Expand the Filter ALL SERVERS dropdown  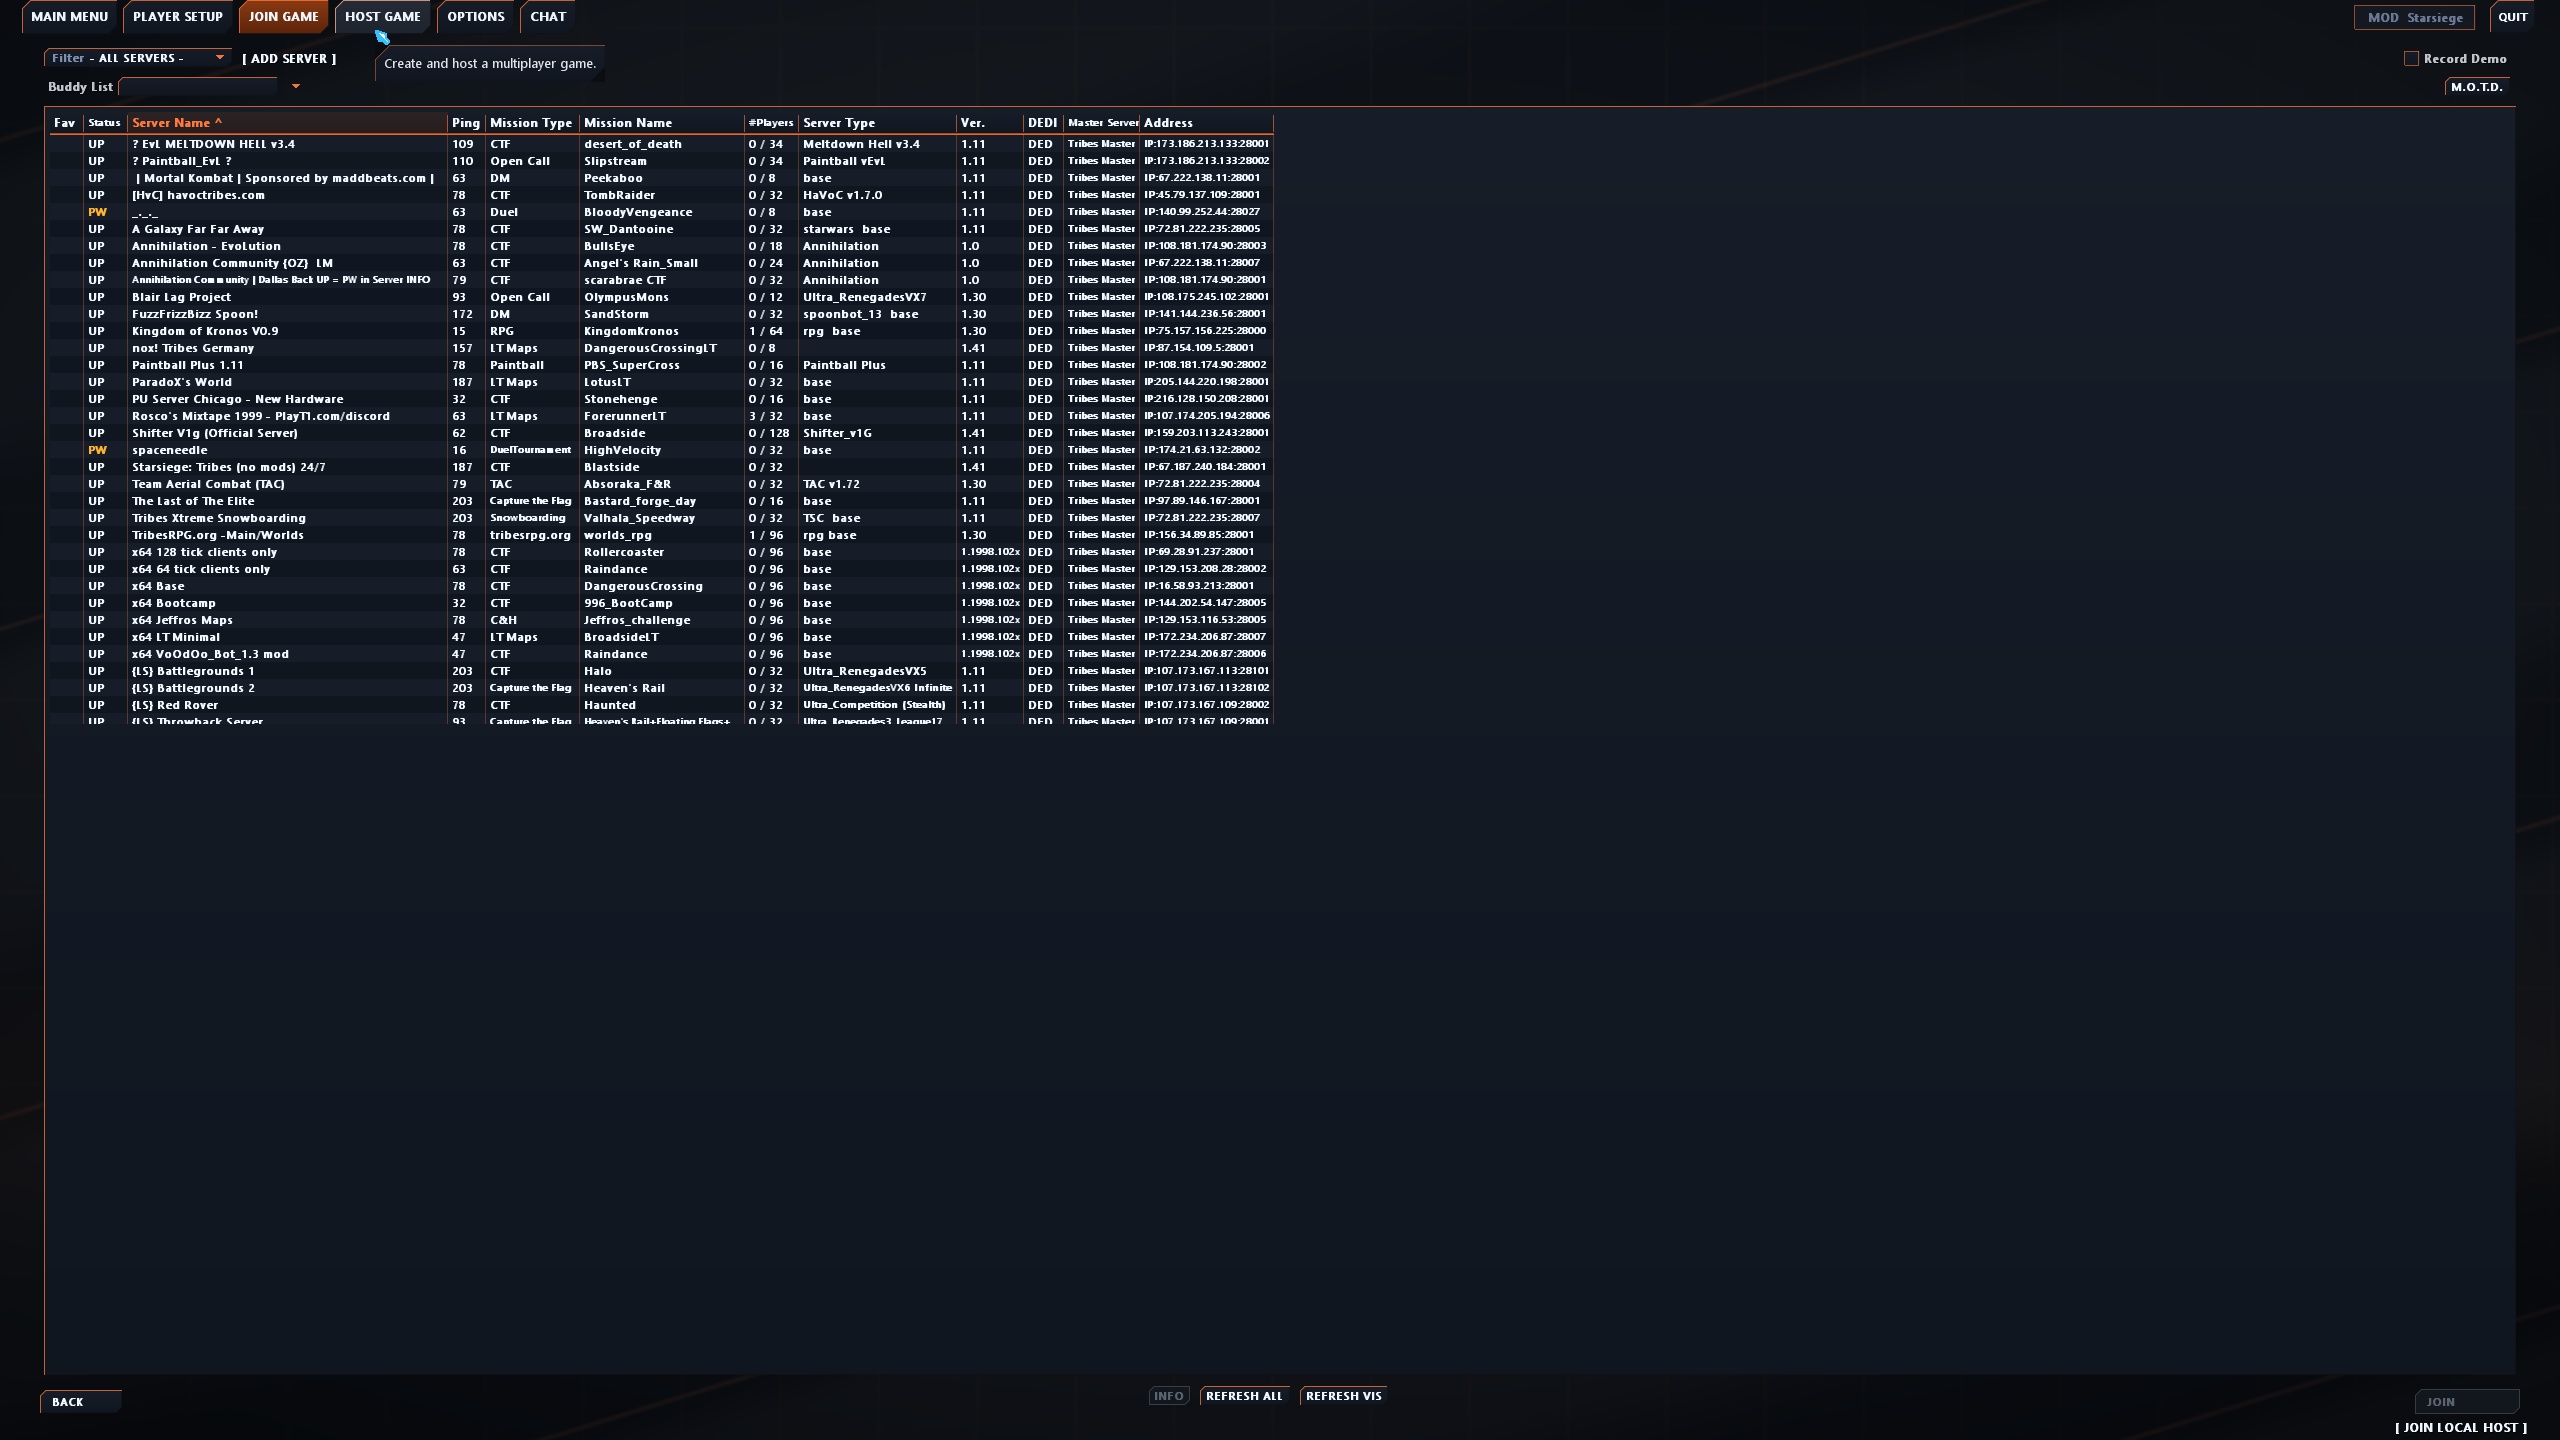tap(137, 58)
